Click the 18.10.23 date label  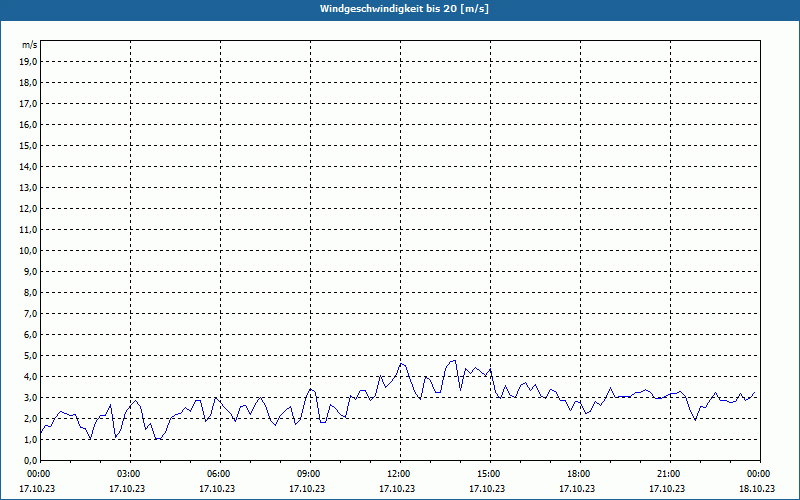tap(757, 488)
